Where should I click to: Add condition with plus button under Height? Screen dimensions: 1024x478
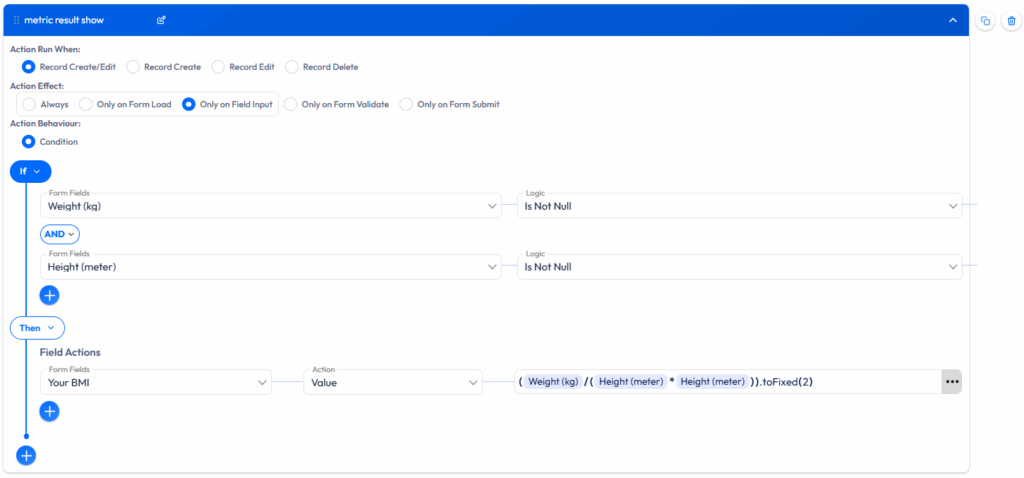(49, 295)
